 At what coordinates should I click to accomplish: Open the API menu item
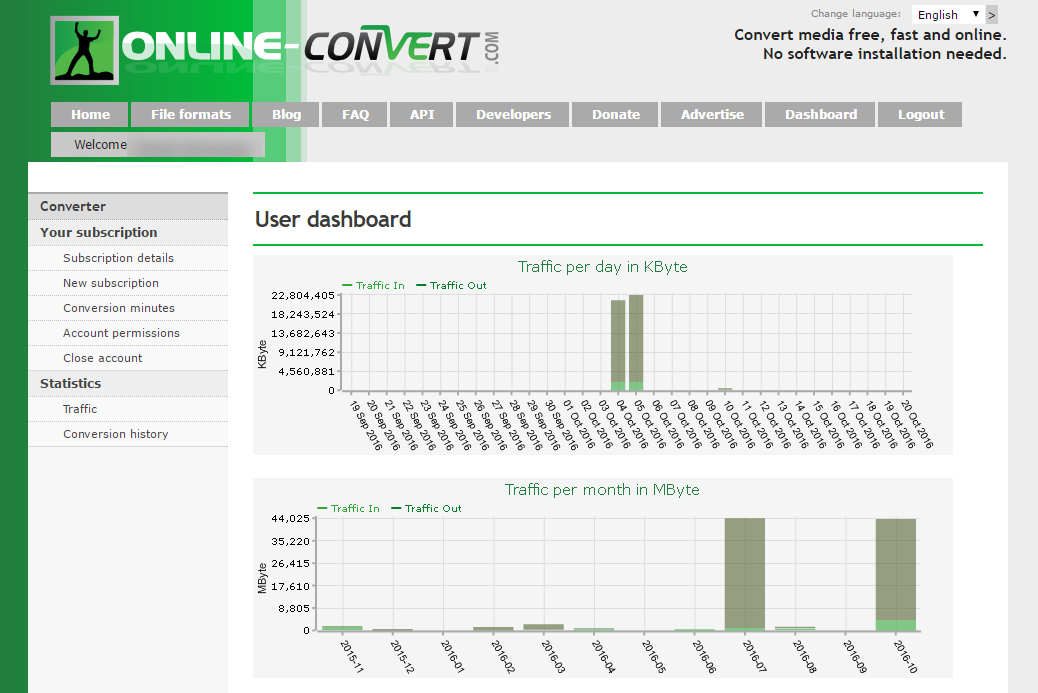point(422,115)
